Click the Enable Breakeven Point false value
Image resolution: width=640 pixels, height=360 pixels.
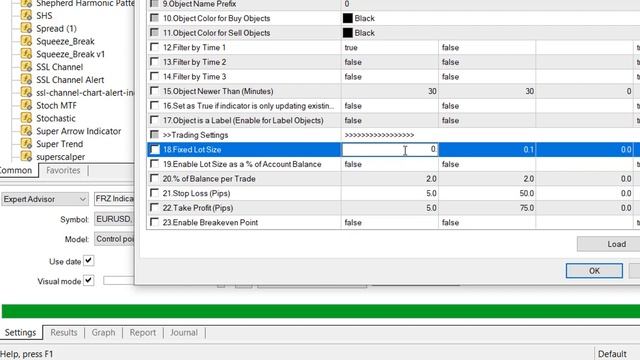pos(390,222)
